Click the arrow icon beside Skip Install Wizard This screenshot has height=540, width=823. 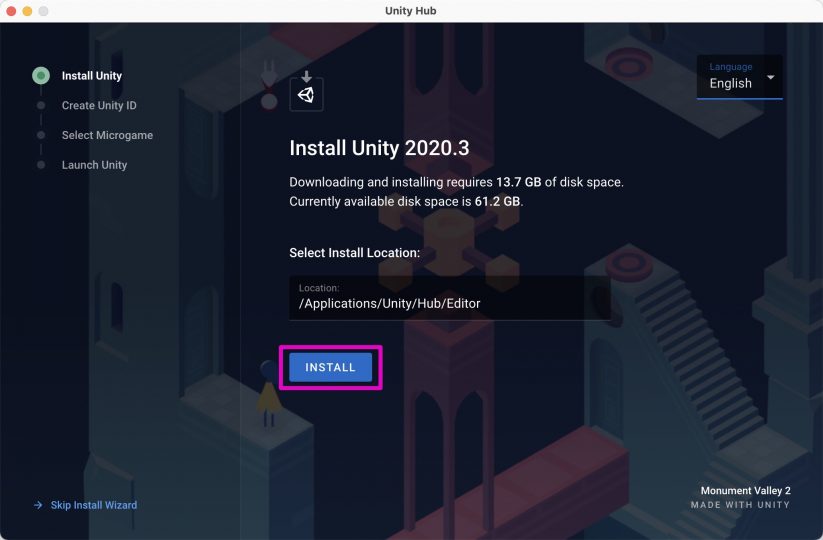point(38,505)
